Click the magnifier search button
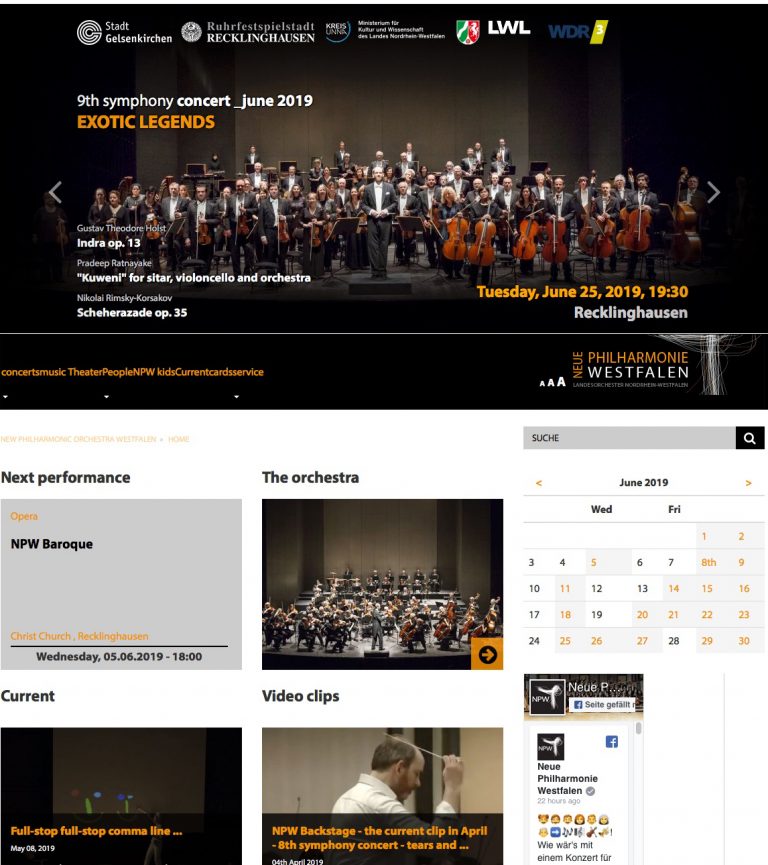 (x=750, y=438)
